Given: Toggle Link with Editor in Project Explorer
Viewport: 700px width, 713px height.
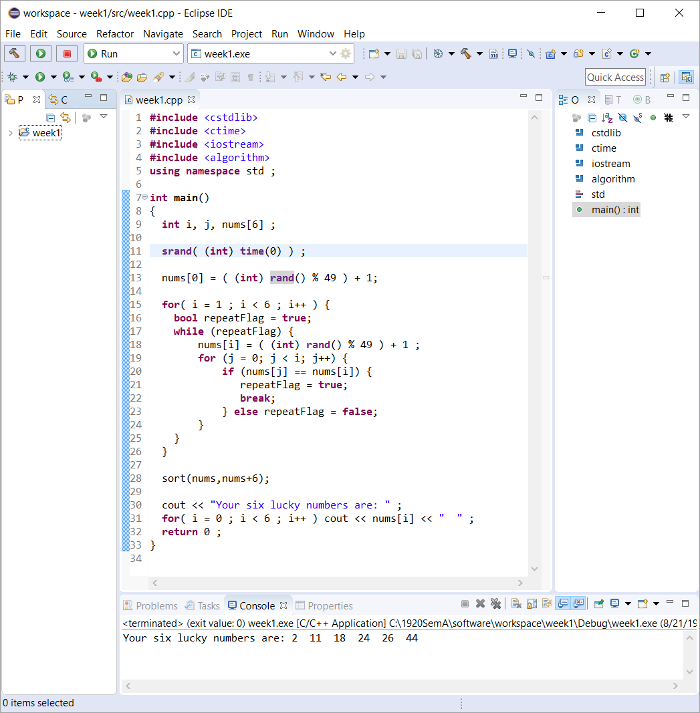Looking at the screenshot, I should pos(66,118).
